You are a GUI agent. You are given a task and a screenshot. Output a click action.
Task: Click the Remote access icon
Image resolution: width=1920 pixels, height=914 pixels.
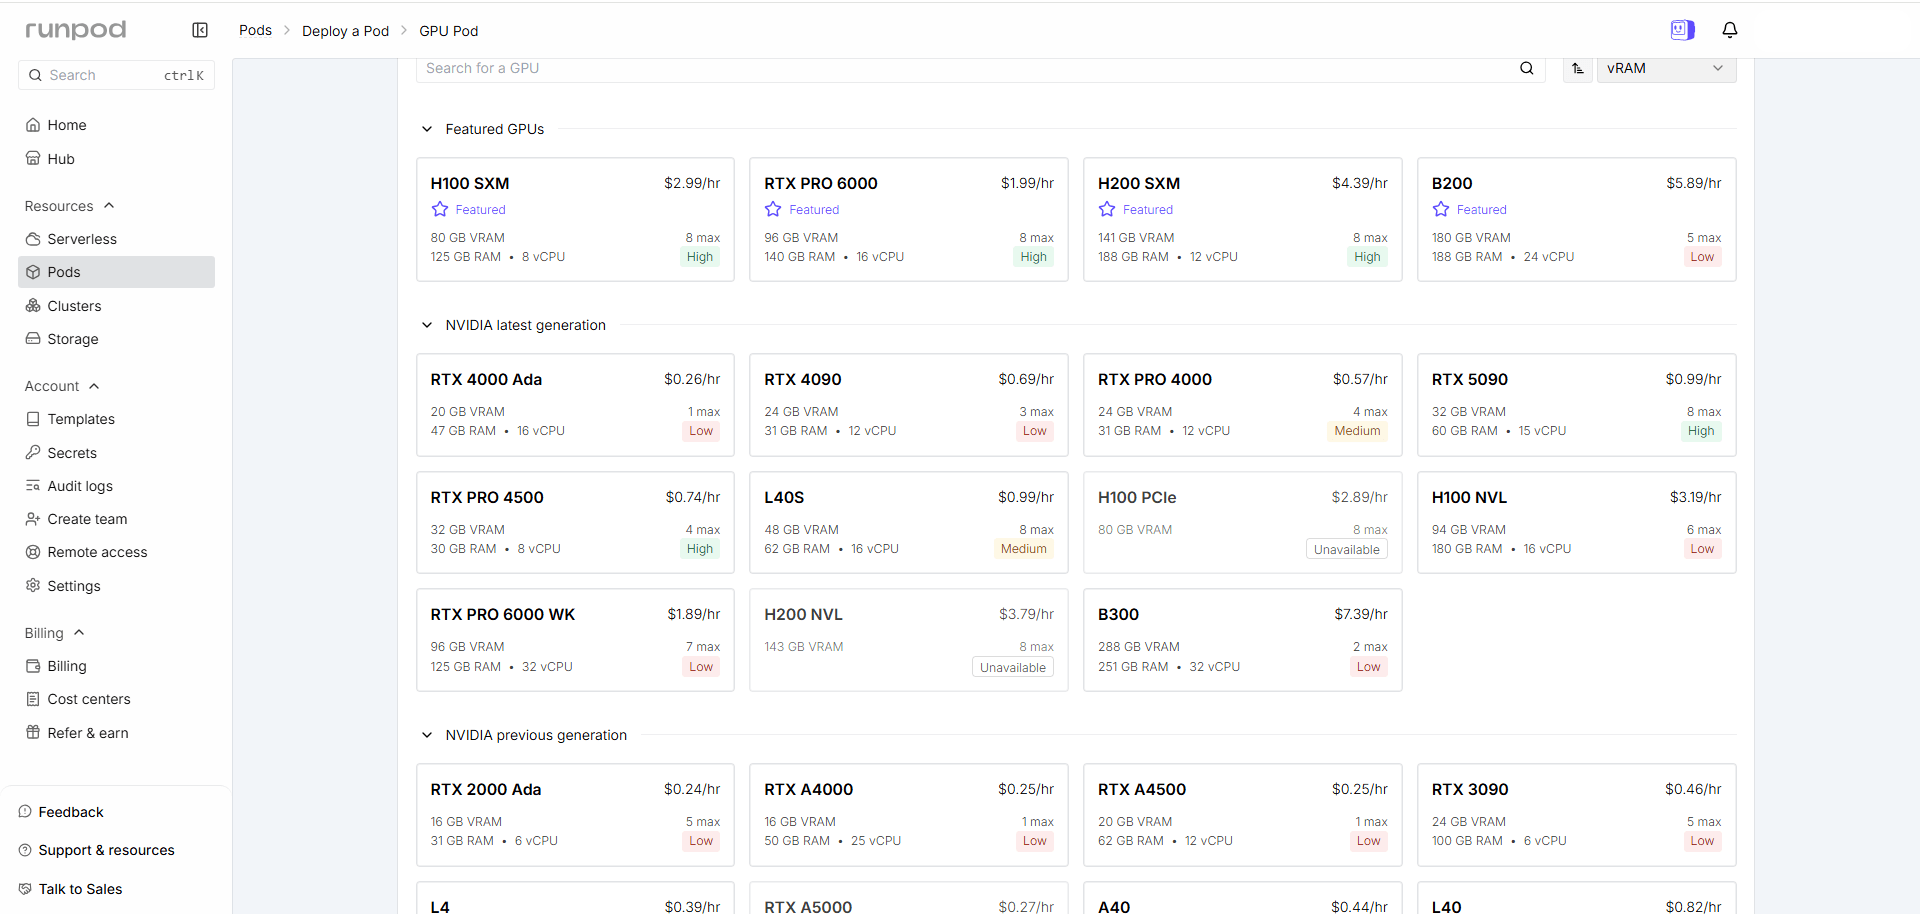[x=33, y=552]
